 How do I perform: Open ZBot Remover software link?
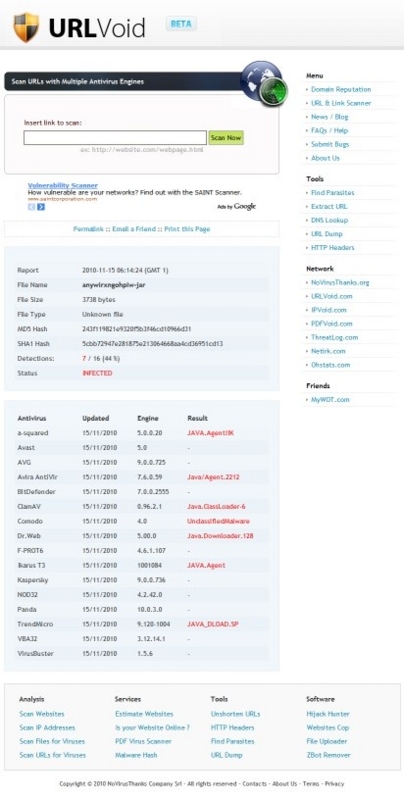(329, 756)
